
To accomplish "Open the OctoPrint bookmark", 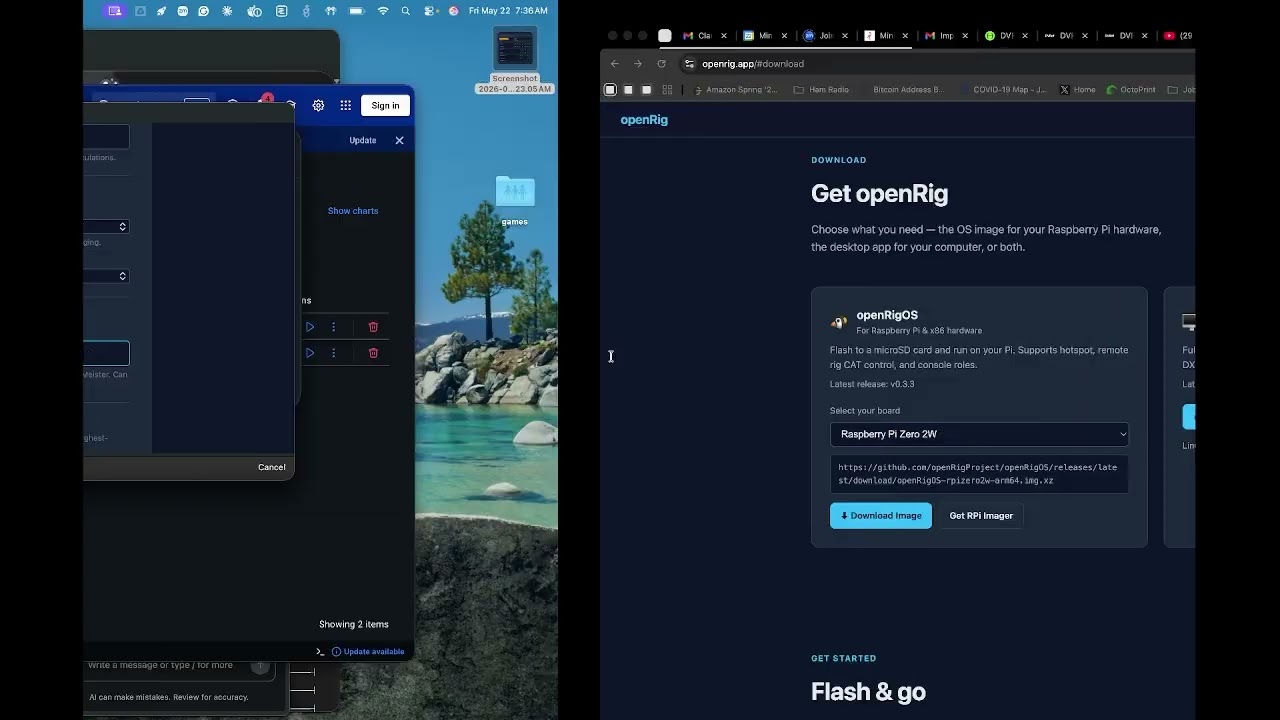I will point(1130,90).
